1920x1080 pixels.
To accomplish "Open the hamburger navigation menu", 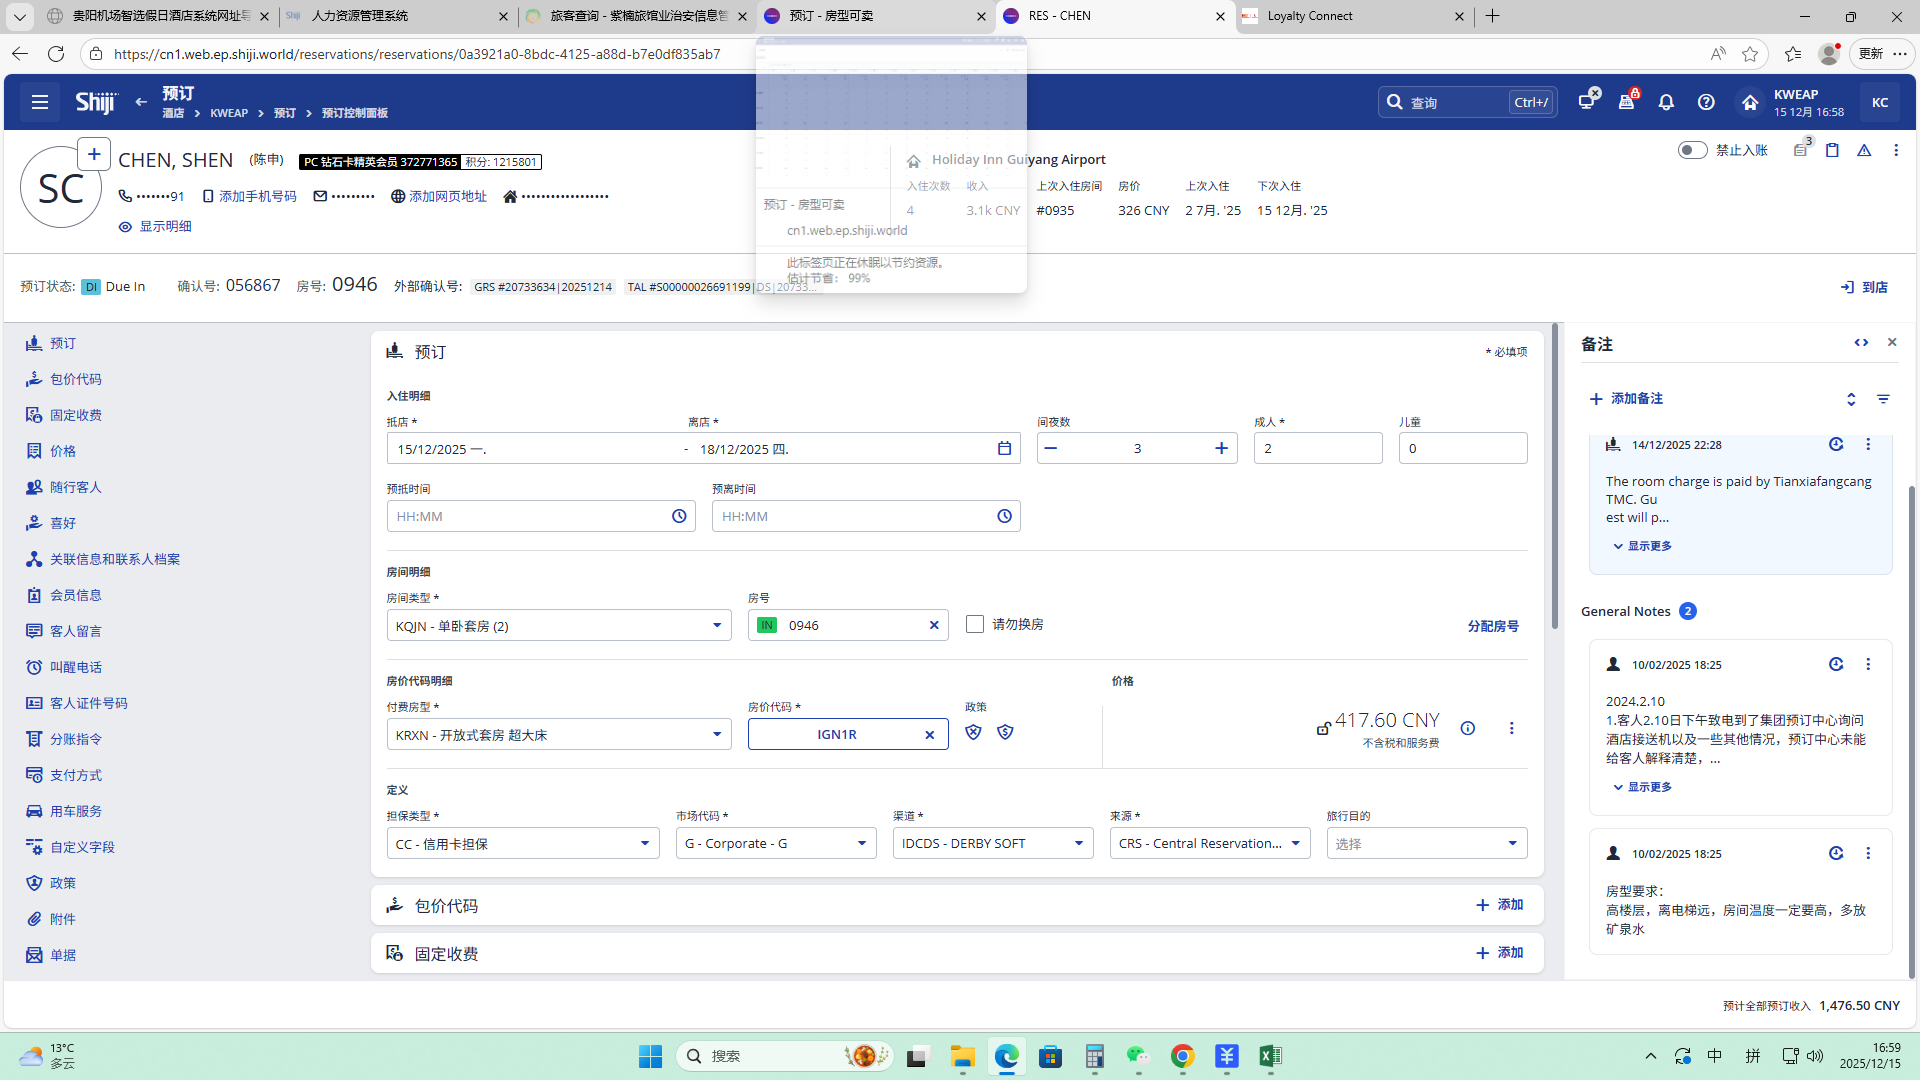I will pos(40,102).
